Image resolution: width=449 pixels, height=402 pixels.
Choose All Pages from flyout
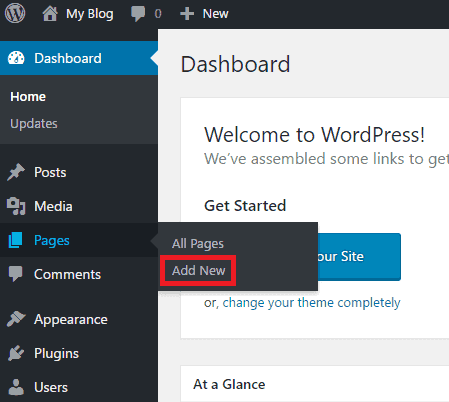pyautogui.click(x=198, y=244)
